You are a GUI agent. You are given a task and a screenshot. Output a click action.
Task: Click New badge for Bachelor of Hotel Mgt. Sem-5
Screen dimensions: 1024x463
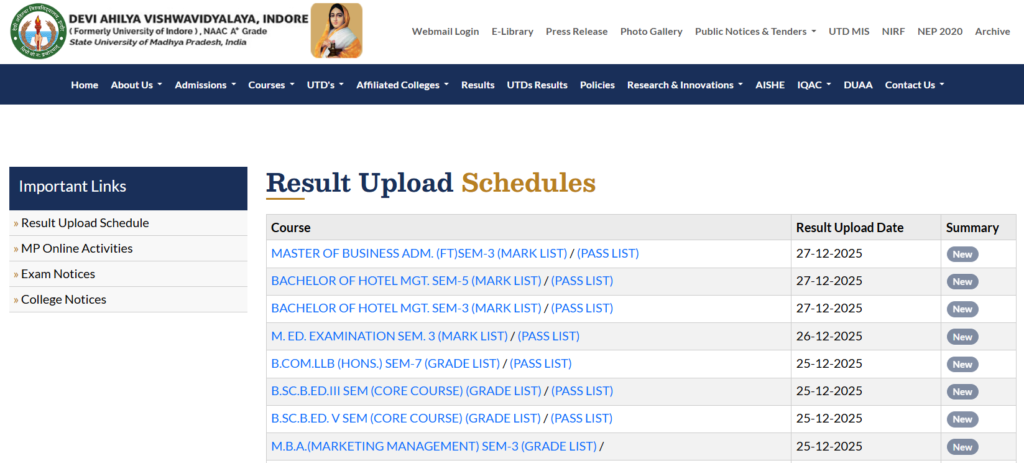coord(962,282)
